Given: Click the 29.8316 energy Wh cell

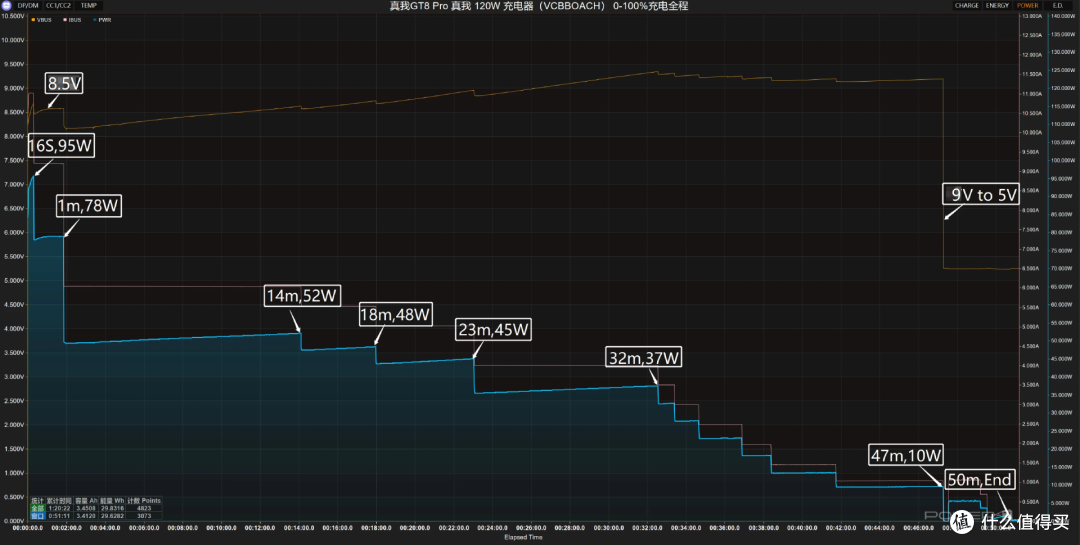Looking at the screenshot, I should tap(112, 508).
